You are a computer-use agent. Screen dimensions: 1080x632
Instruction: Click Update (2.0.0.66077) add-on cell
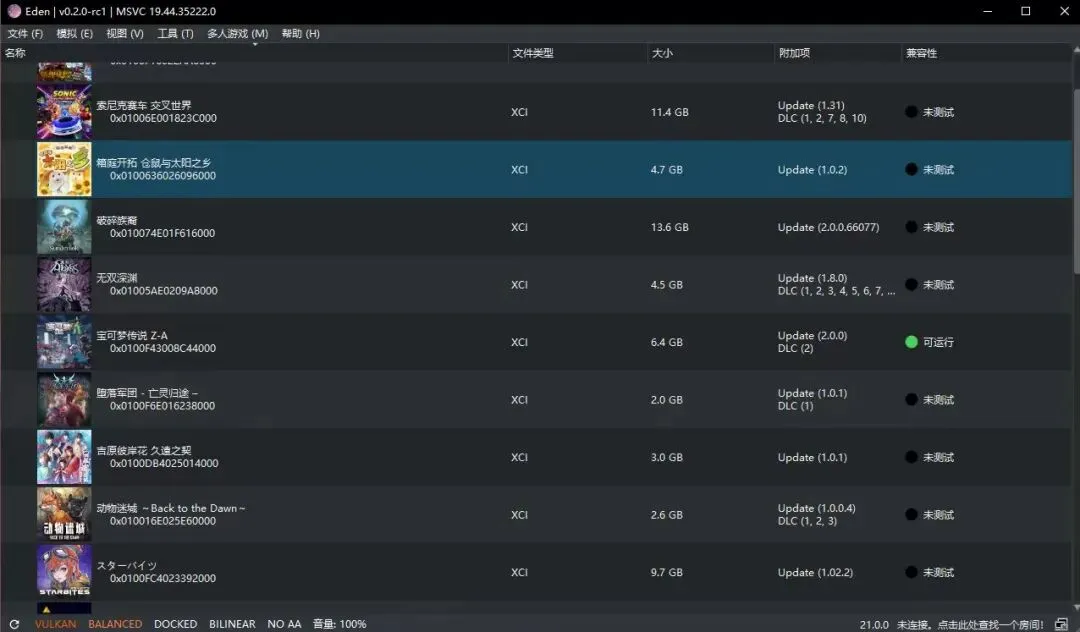(829, 227)
